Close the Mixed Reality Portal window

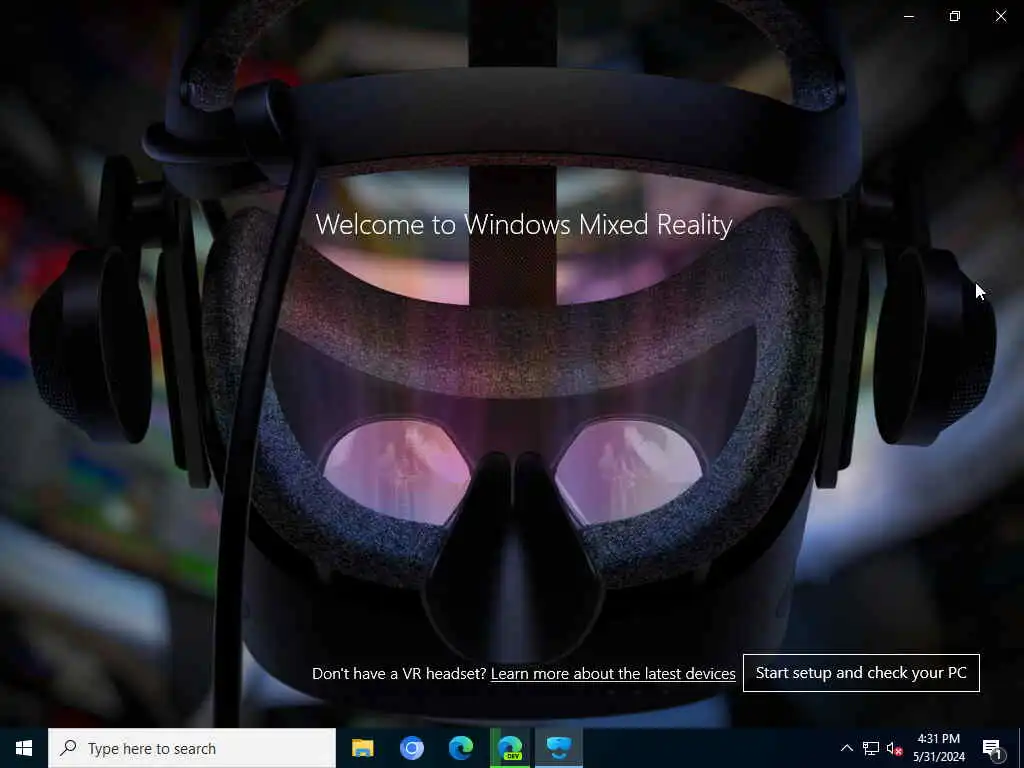(1000, 16)
